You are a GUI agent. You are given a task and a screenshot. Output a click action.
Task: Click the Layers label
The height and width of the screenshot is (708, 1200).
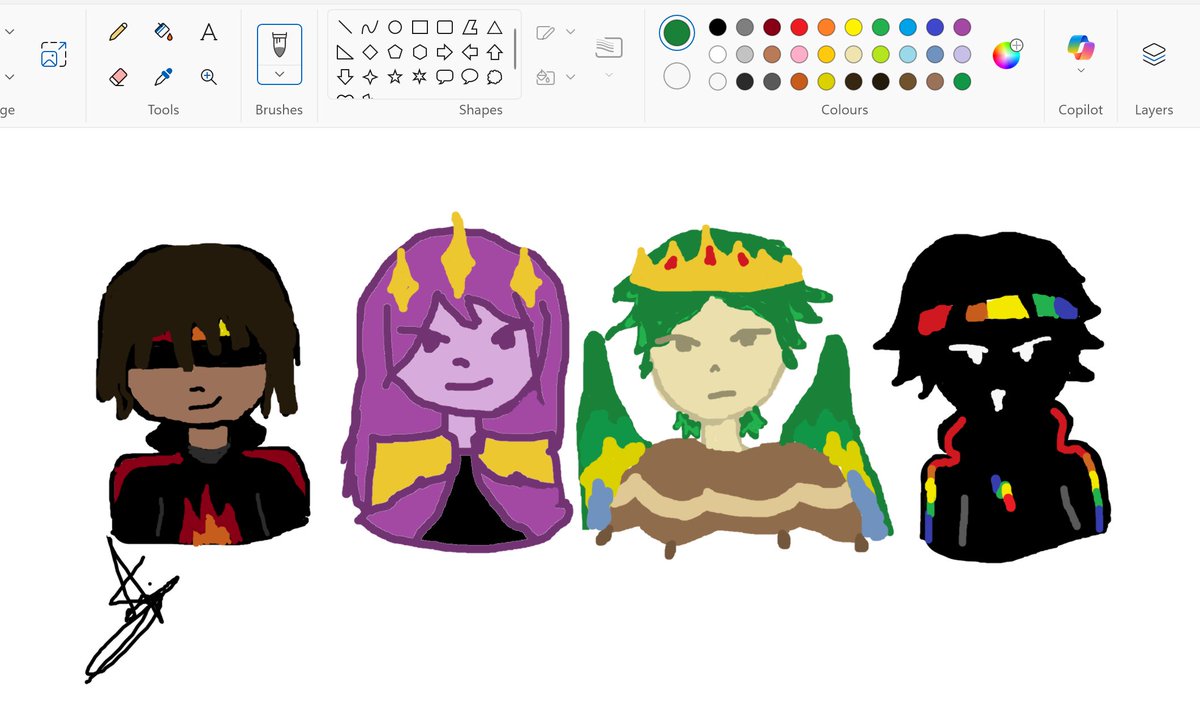coord(1154,110)
